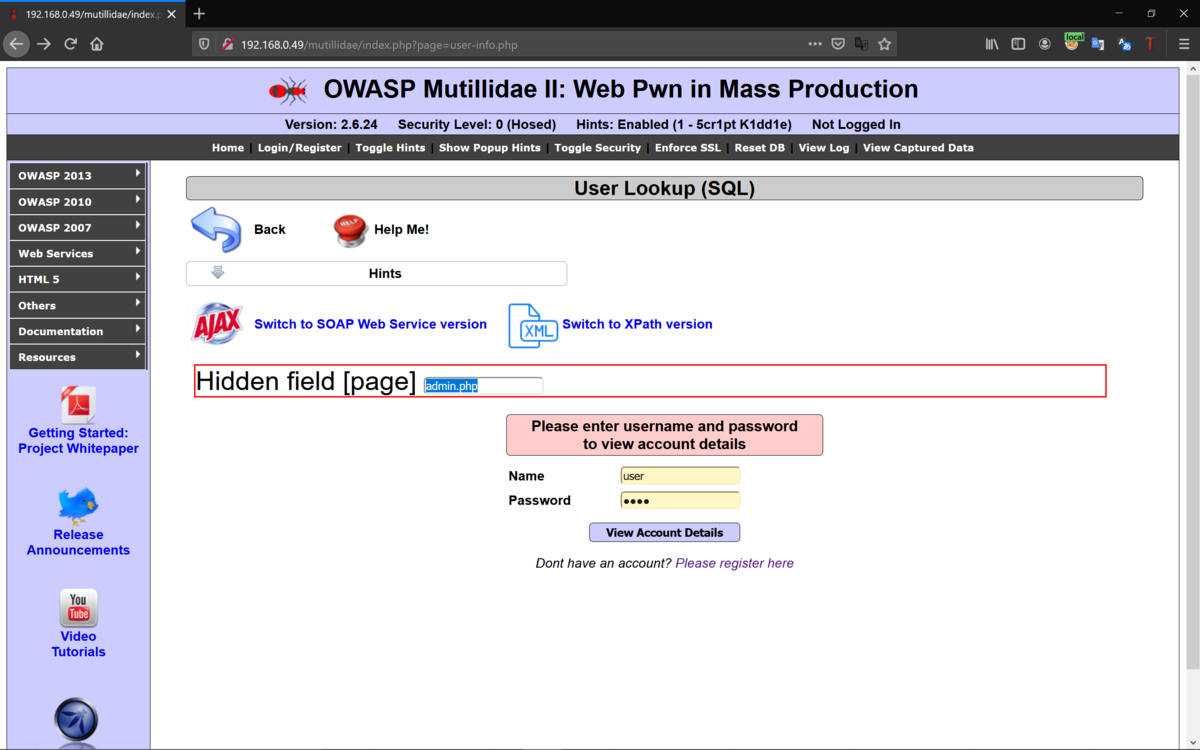Image resolution: width=1200 pixels, height=750 pixels.
Task: Click the FoxyProxy 'local' extension icon
Action: click(x=1072, y=42)
